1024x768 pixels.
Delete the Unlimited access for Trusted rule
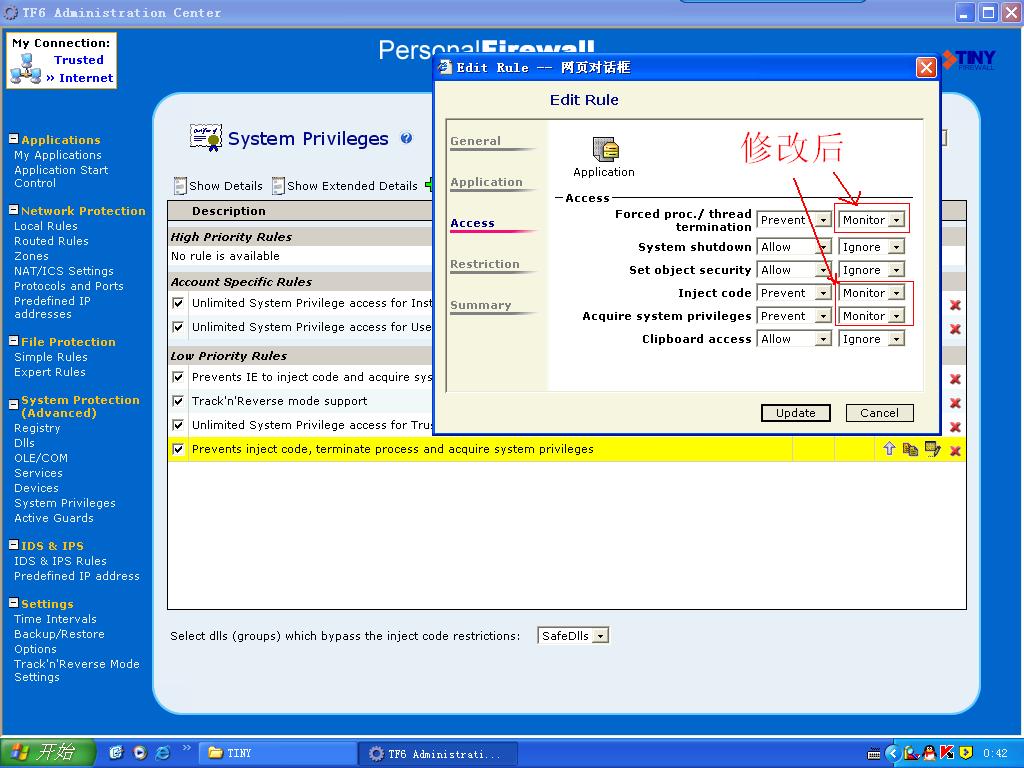[x=955, y=426]
